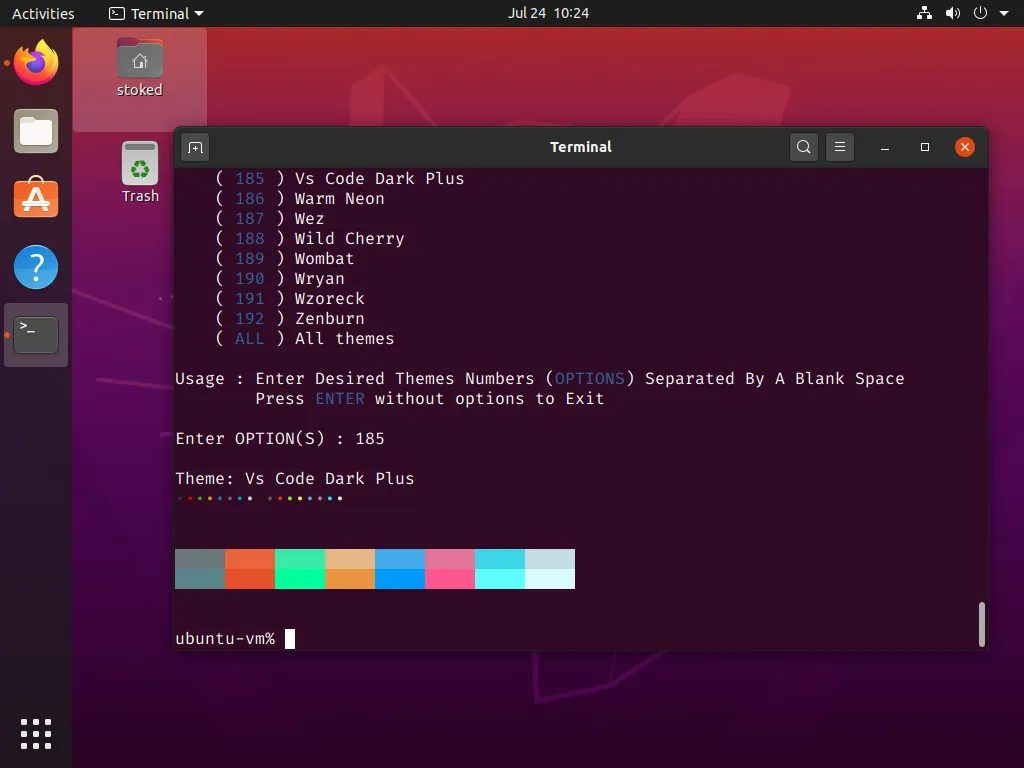The width and height of the screenshot is (1024, 768).
Task: Open Ubuntu Software from dock
Action: [36, 199]
